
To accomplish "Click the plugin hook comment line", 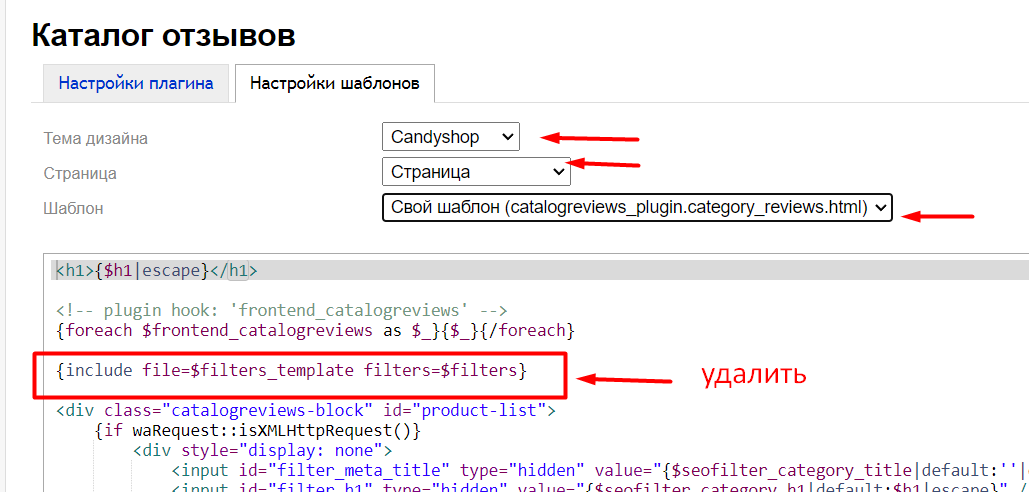I will click(x=282, y=310).
